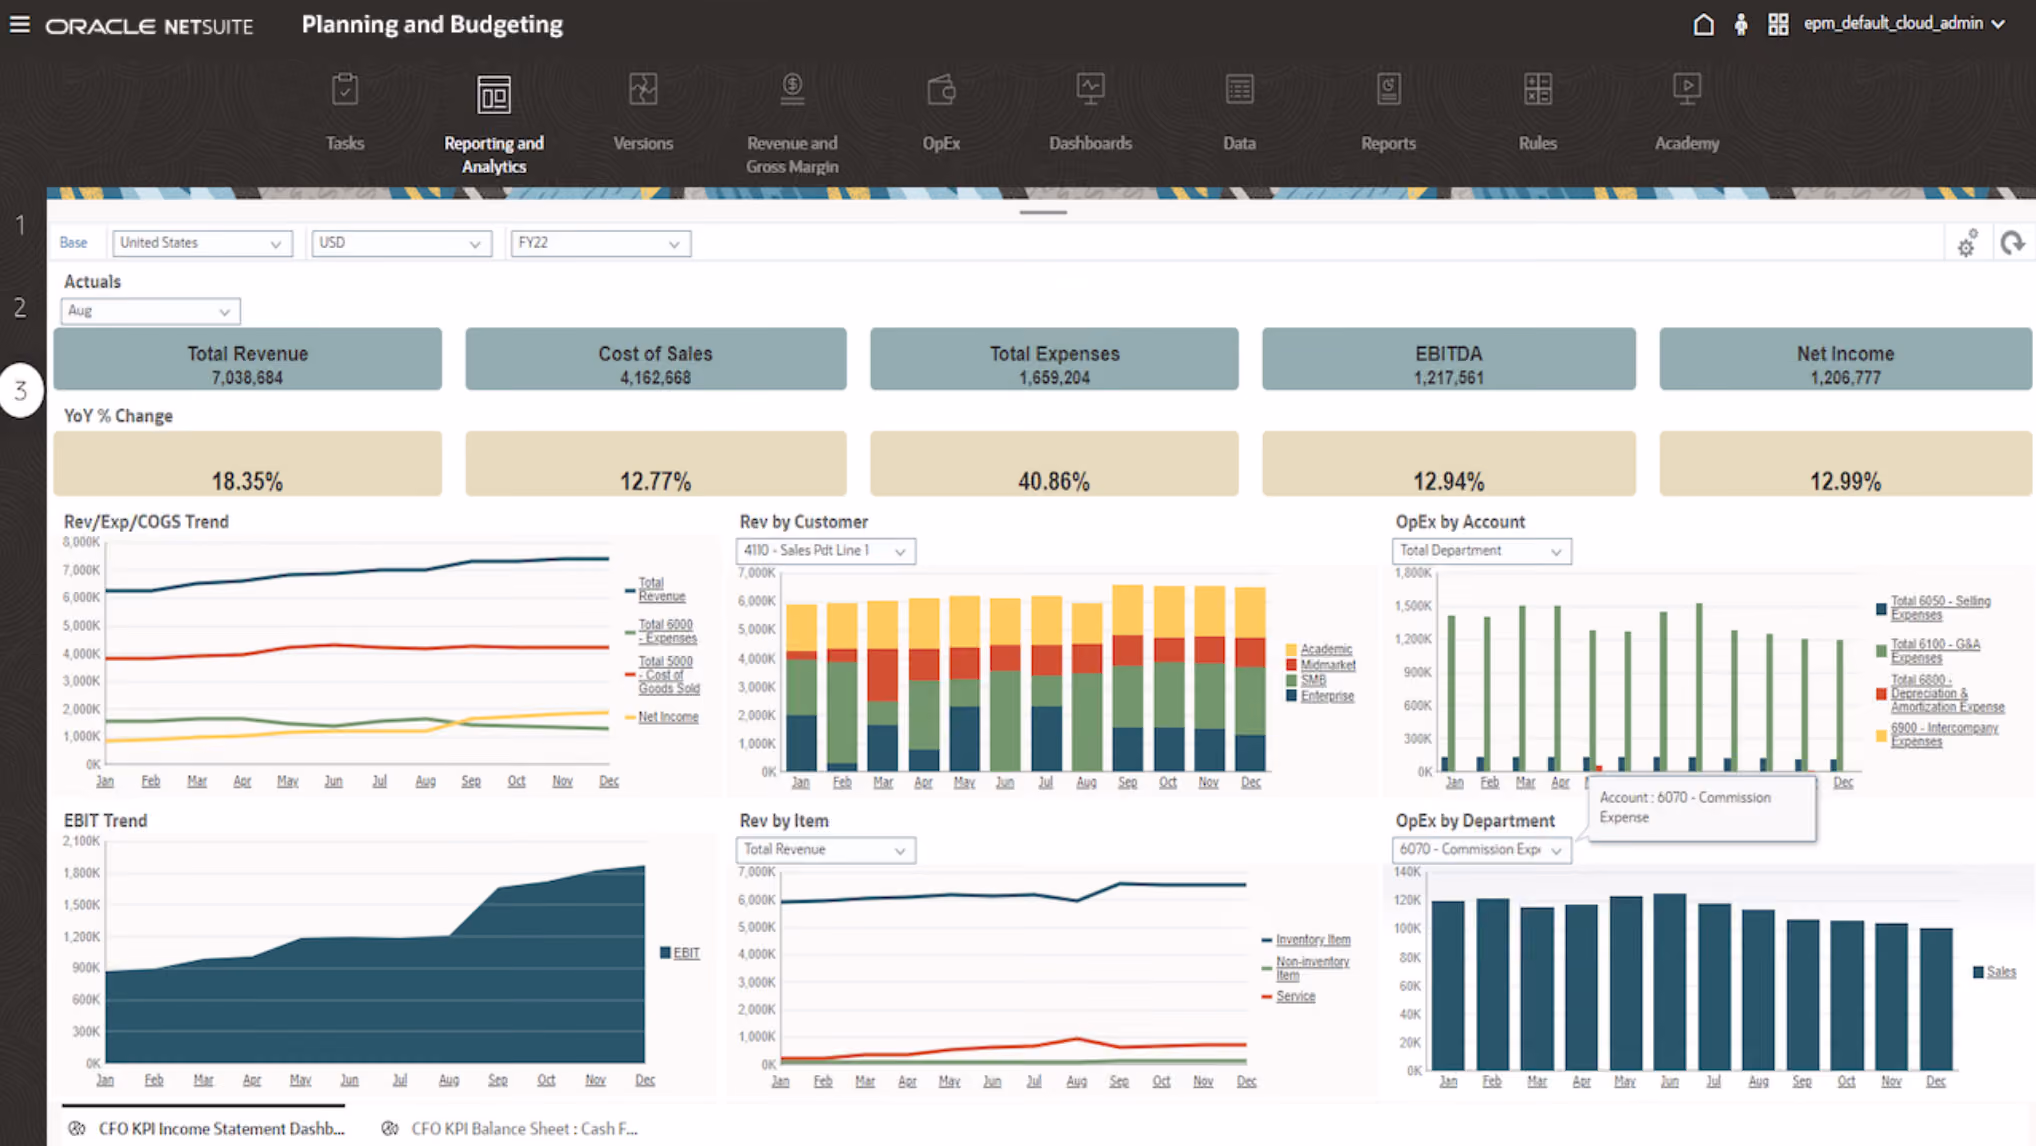Image resolution: width=2036 pixels, height=1146 pixels.
Task: Open the Total Revenue item dropdown
Action: click(825, 850)
